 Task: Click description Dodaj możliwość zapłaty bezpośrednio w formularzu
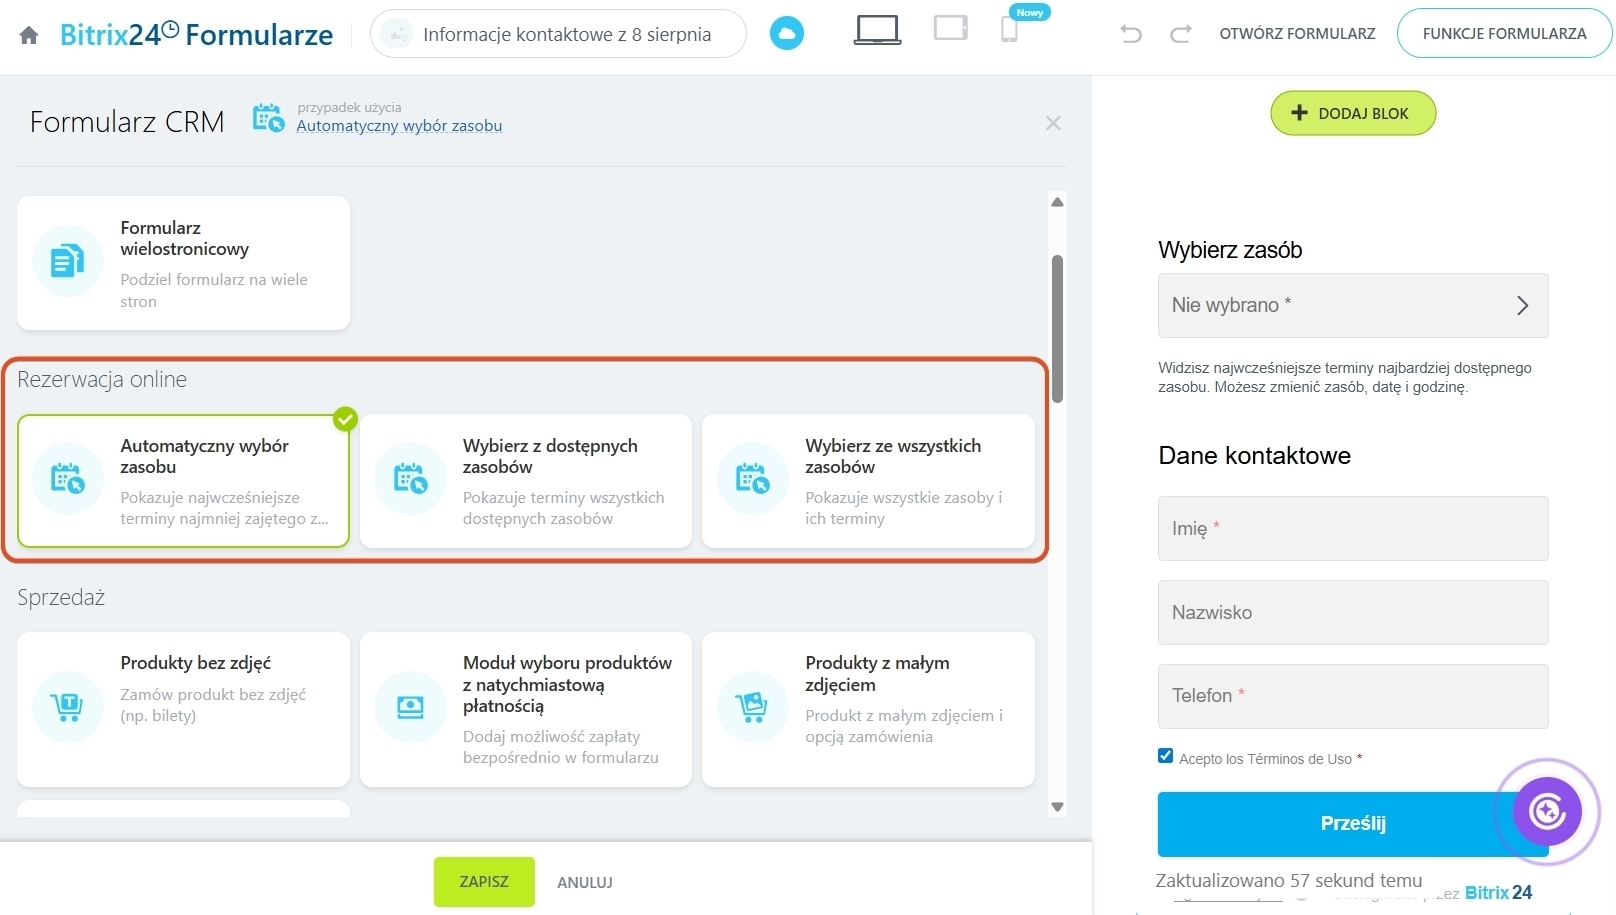560,747
